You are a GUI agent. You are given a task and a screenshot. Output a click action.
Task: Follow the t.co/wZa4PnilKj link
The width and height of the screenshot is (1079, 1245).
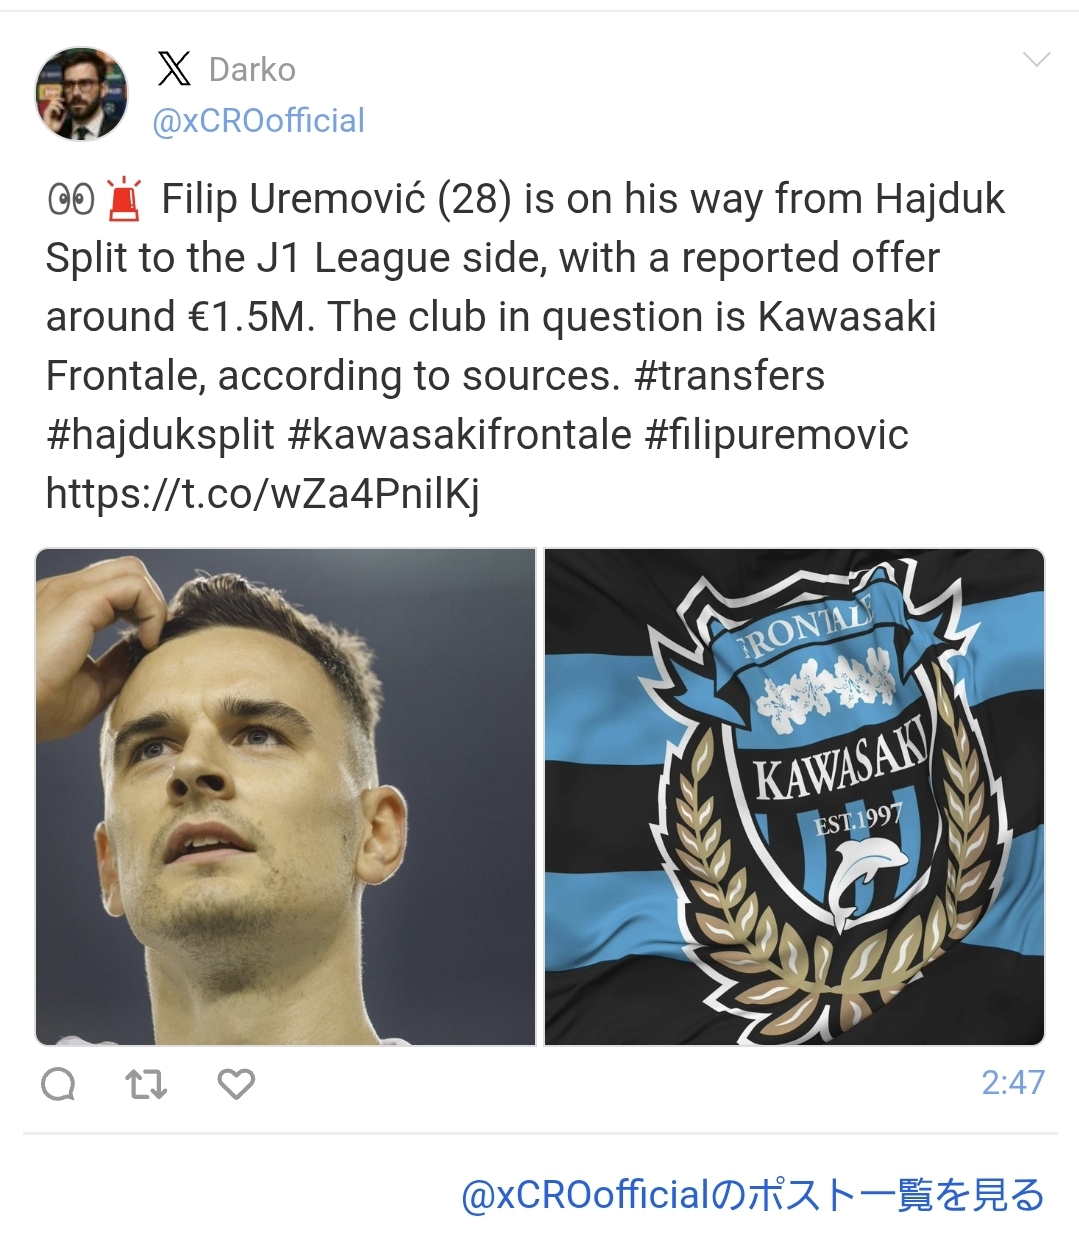coord(263,493)
